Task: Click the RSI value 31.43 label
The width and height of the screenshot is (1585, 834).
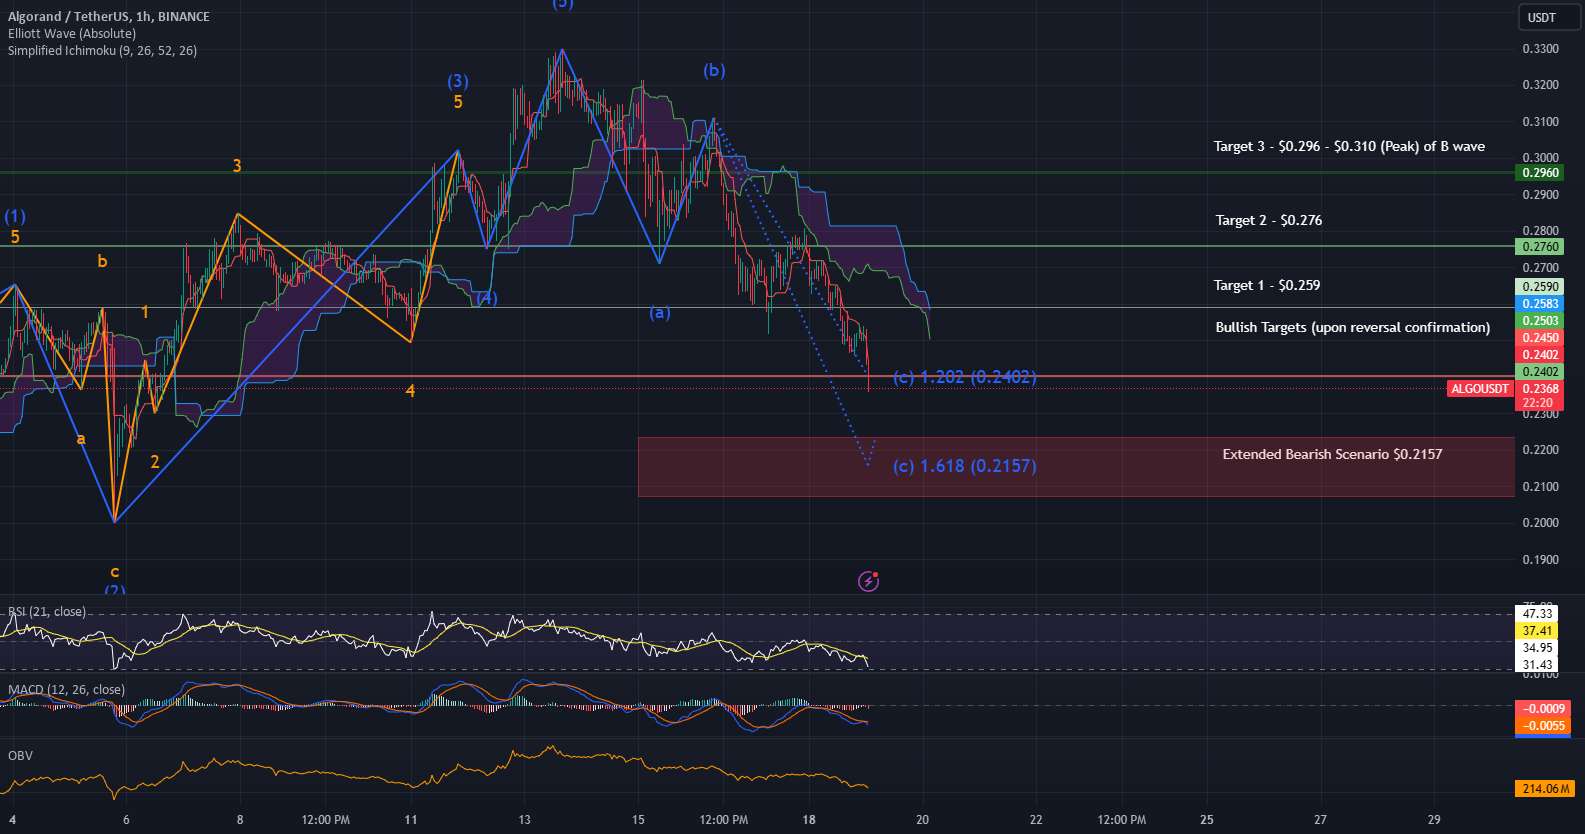Action: [1538, 665]
